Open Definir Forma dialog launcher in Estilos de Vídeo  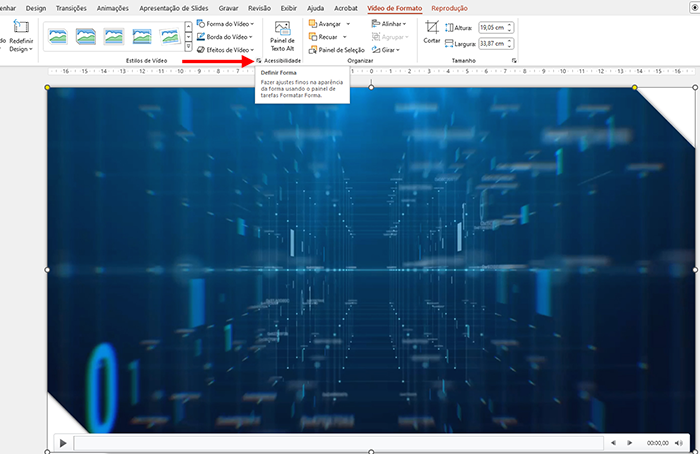[x=258, y=61]
